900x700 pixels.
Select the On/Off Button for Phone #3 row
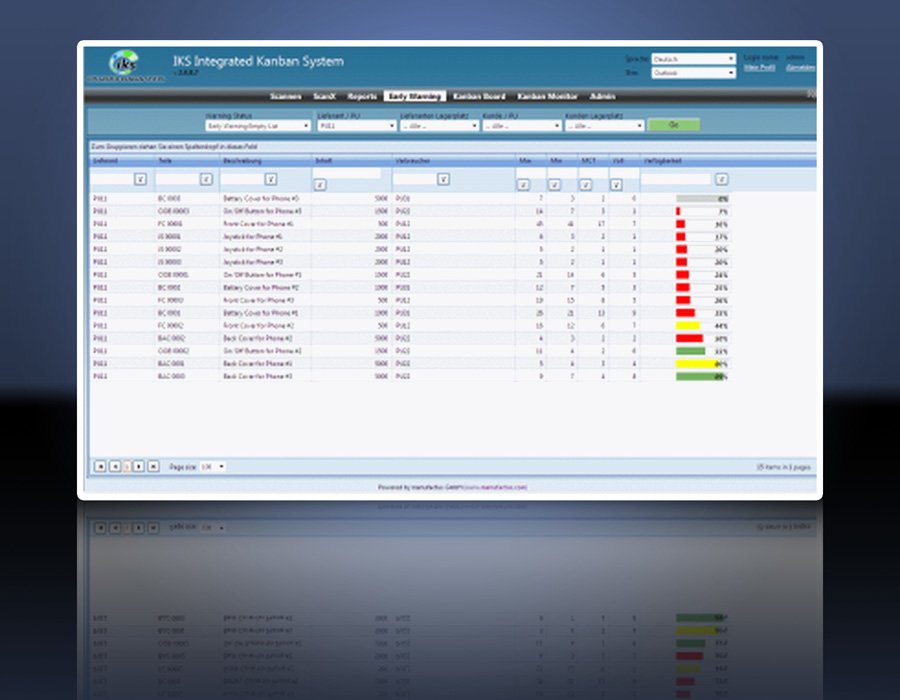(410, 211)
